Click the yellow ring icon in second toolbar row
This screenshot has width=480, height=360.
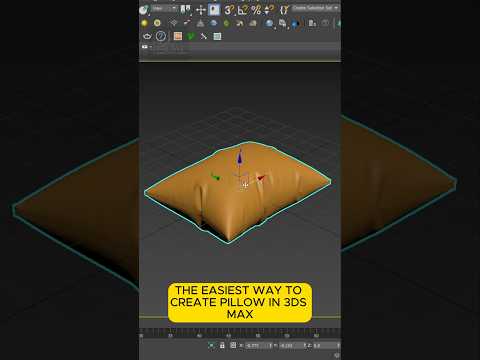[x=157, y=23]
